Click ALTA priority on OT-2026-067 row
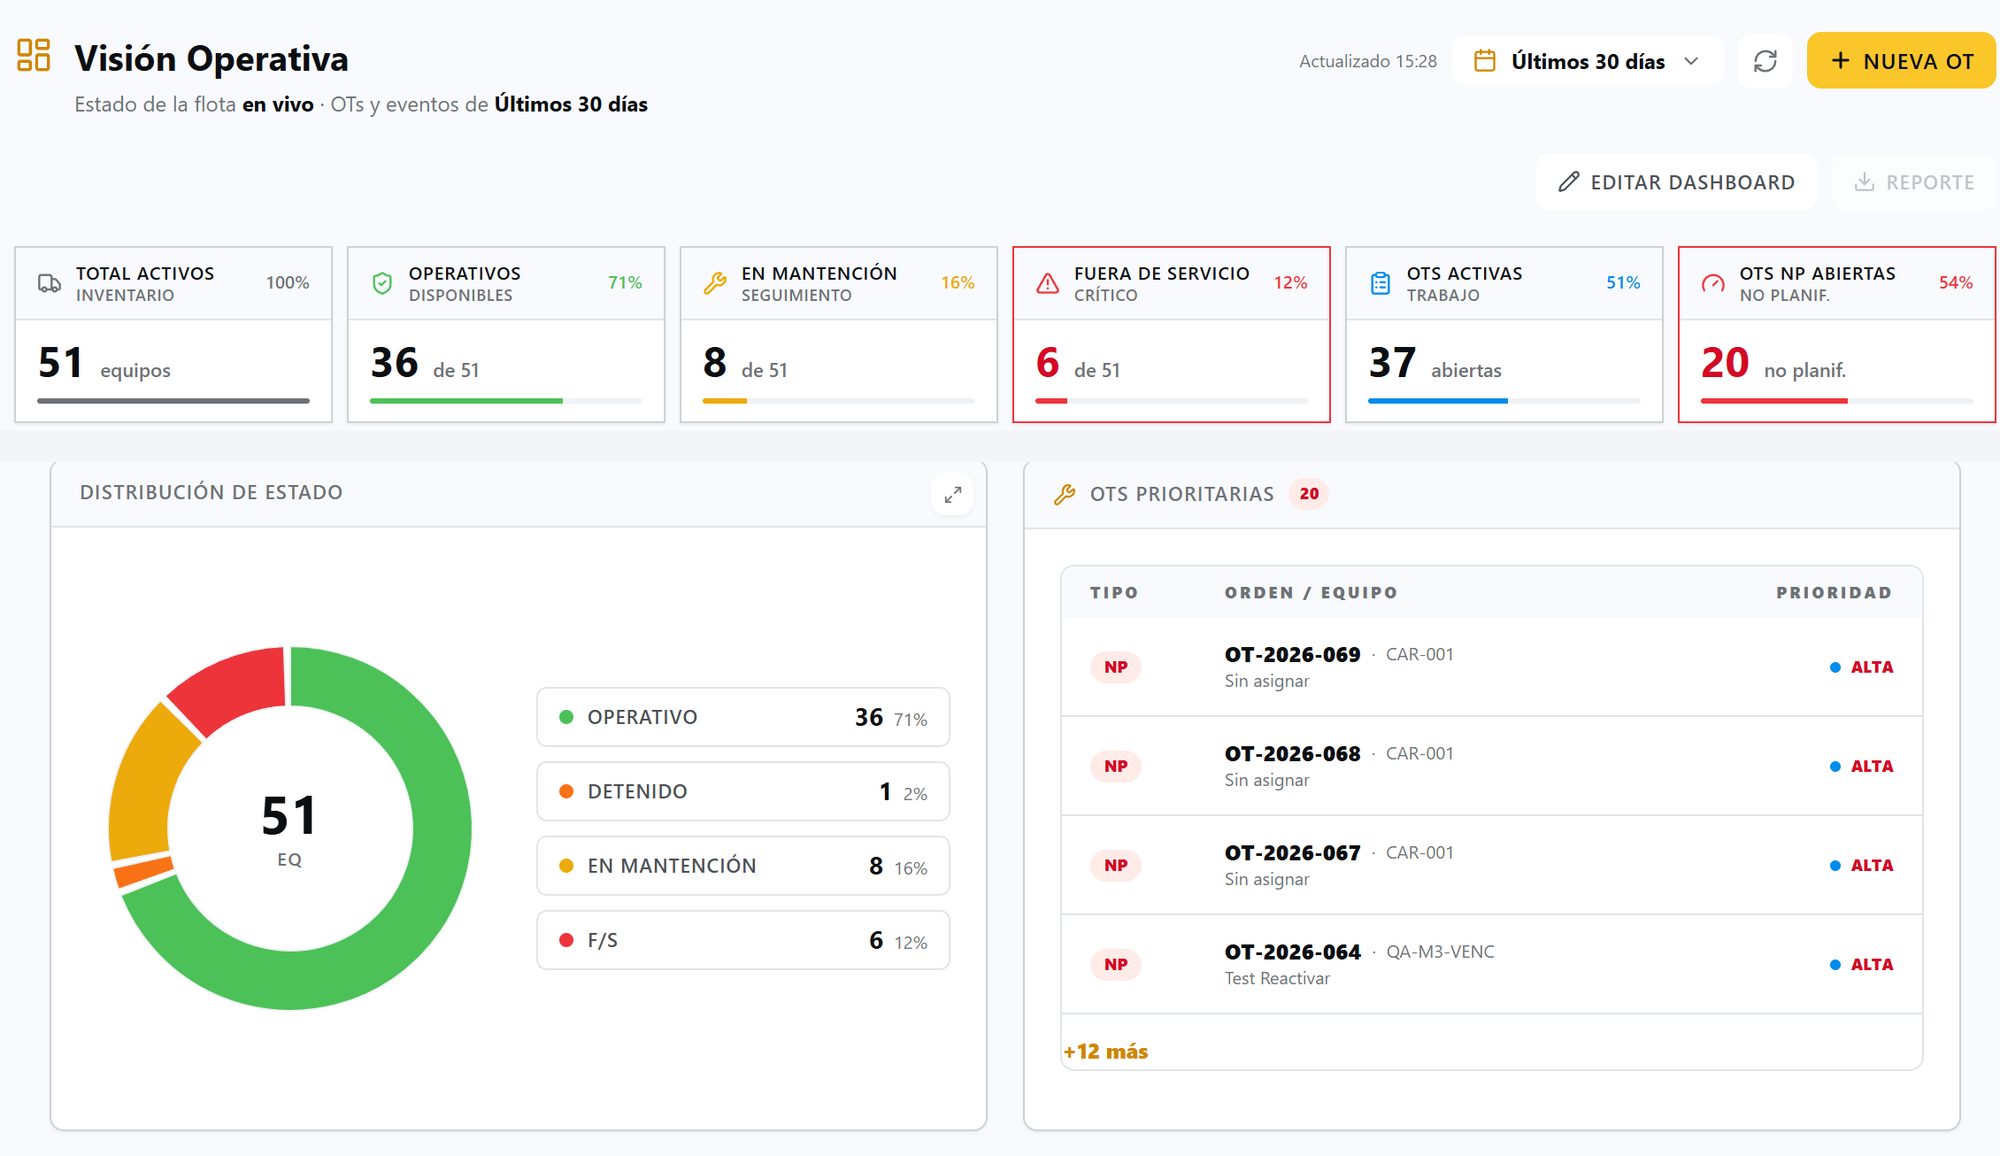 click(x=1861, y=865)
